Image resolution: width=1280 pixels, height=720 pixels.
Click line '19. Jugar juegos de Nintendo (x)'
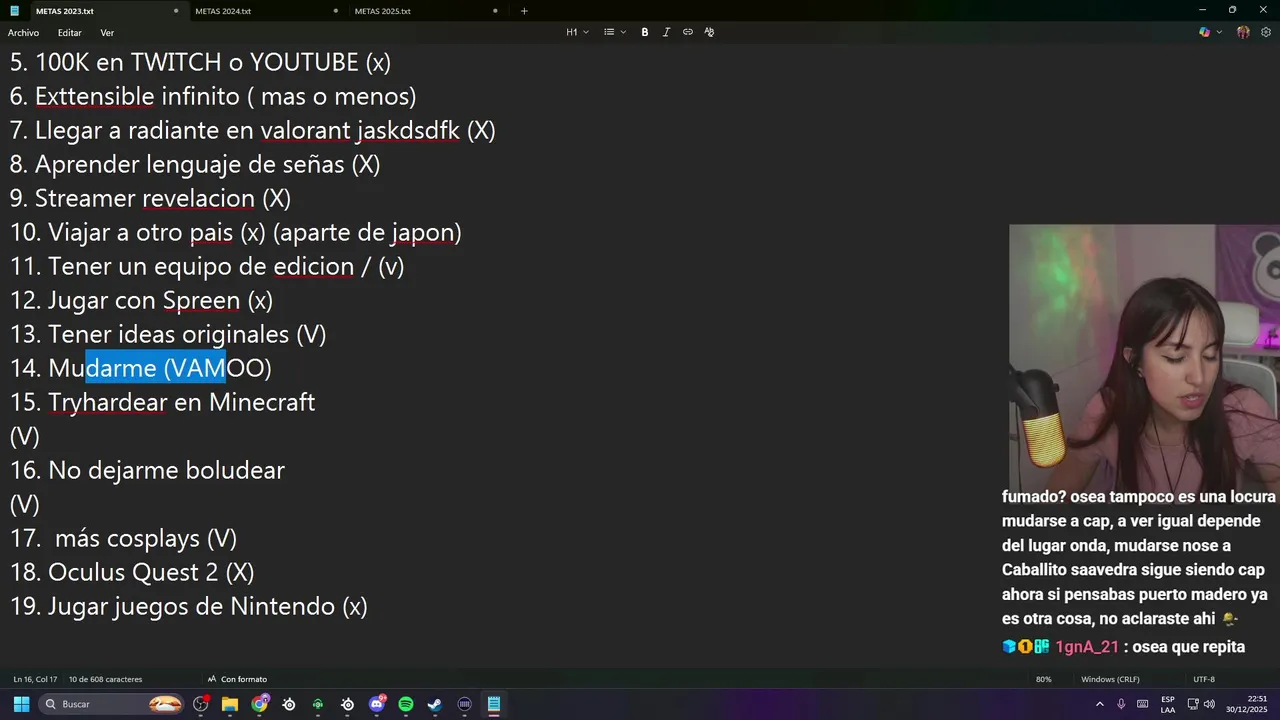pos(189,606)
